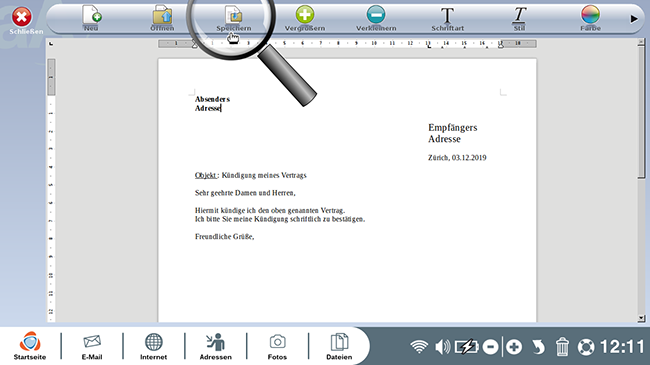Enlarge text with the green Vergrößern button

305,18
